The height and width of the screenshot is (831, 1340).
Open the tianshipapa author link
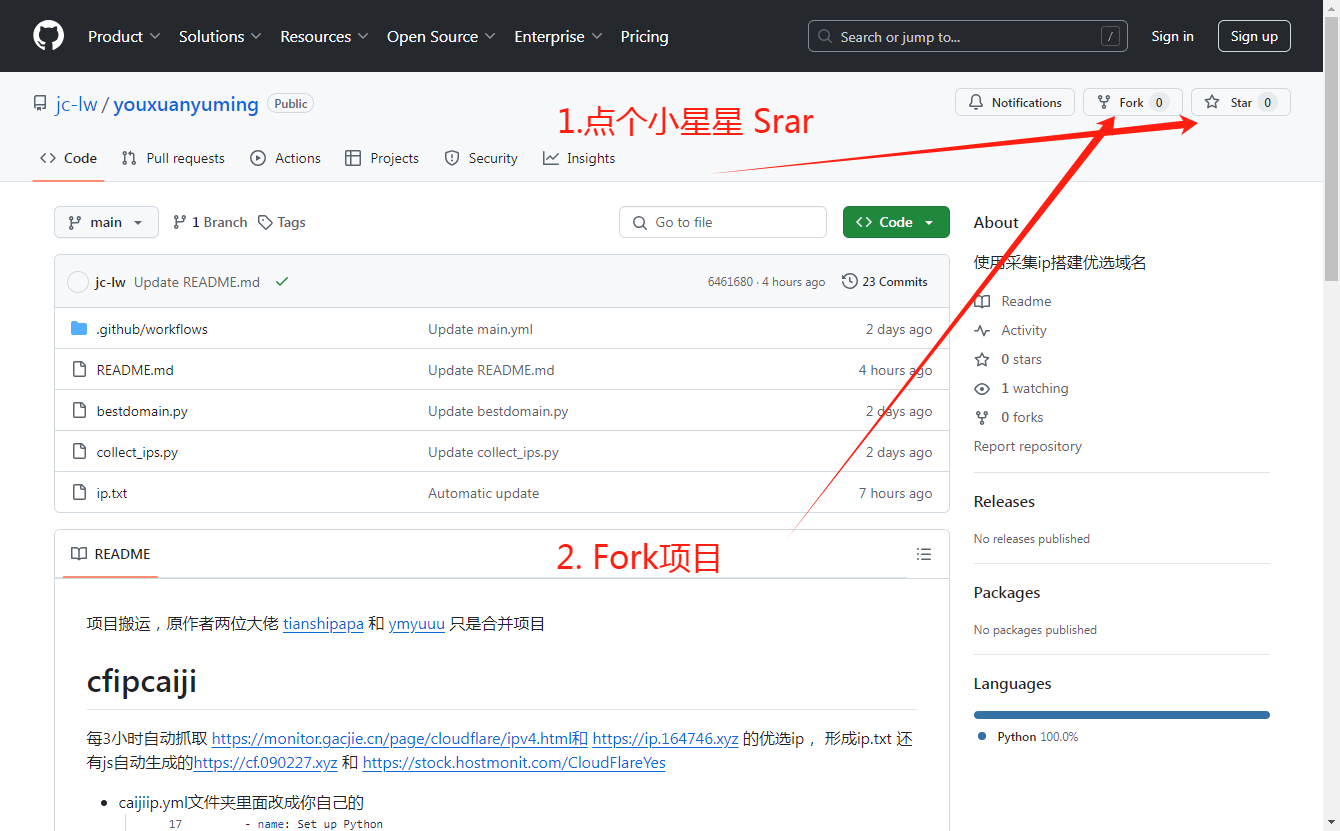point(323,624)
